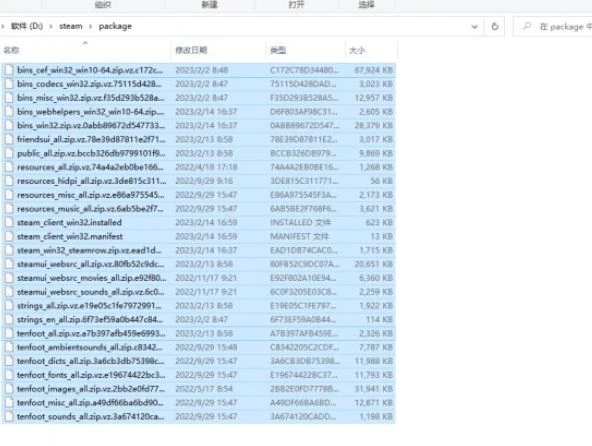The height and width of the screenshot is (446, 592).
Task: Click the refresh button beside address bar
Action: (495, 26)
